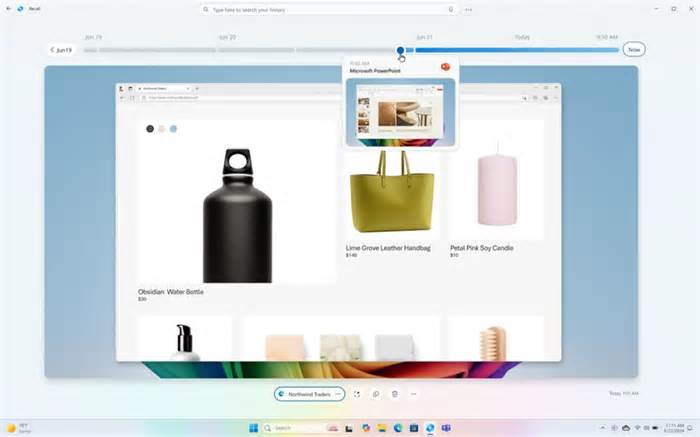Click the Wi-Fi icon in system tray
Screen dimensions: 700x437
tap(638, 428)
